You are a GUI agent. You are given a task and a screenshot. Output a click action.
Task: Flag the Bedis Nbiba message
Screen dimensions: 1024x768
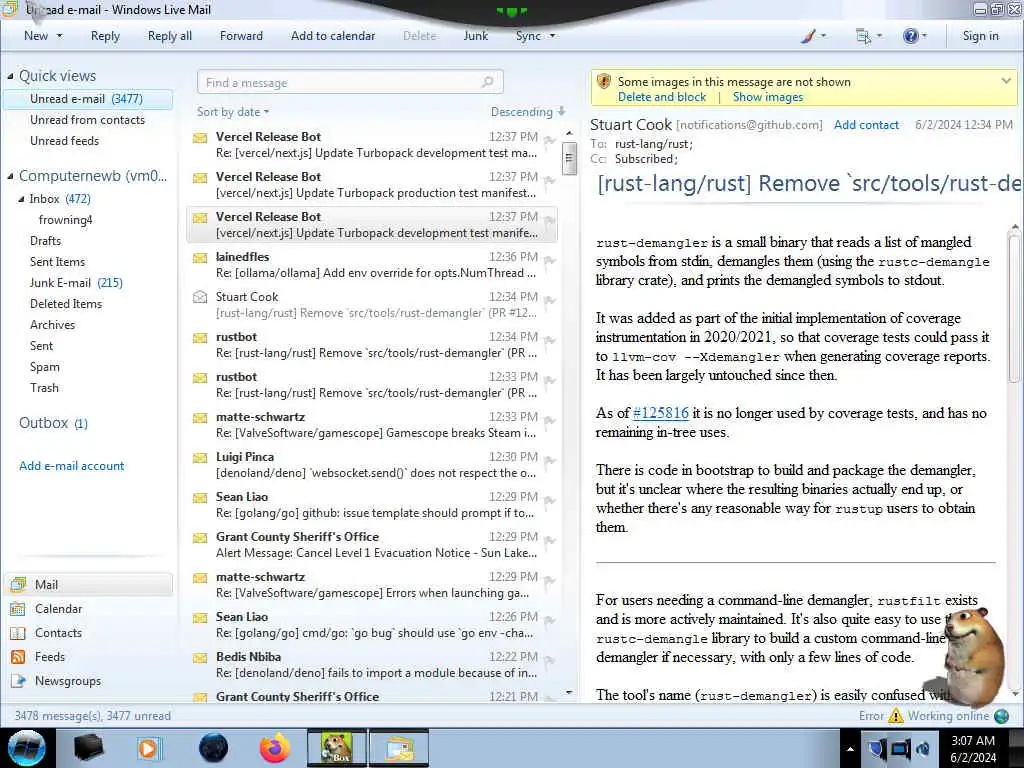549,660
